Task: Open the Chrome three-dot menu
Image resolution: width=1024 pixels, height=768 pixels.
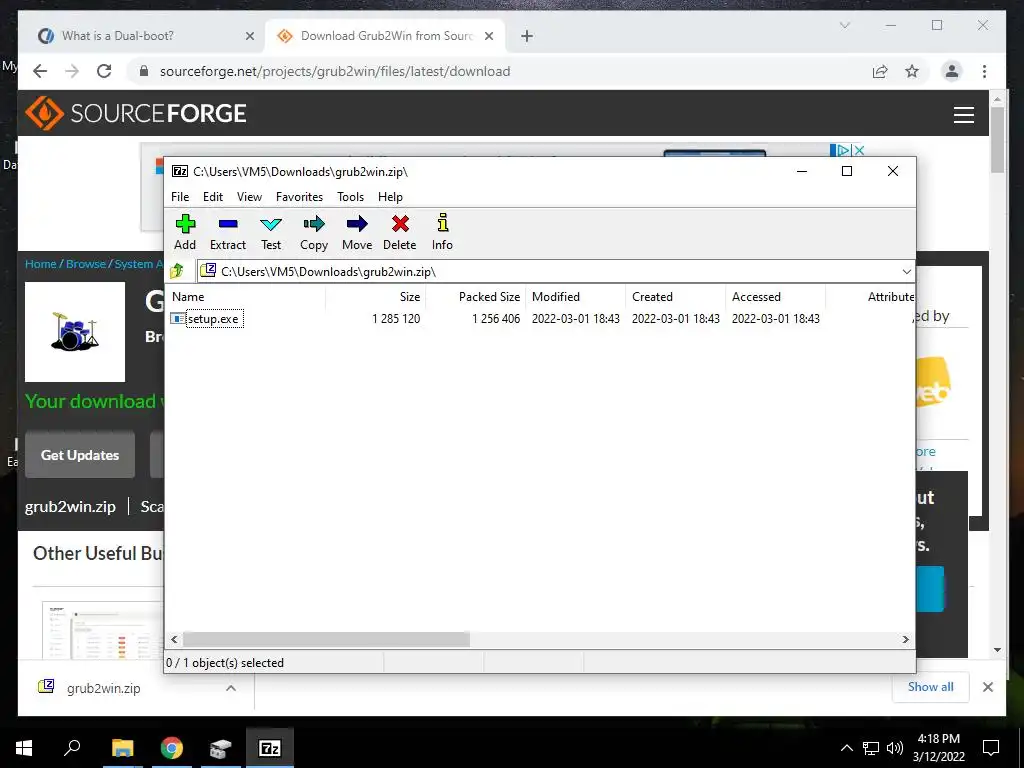Action: (x=984, y=71)
